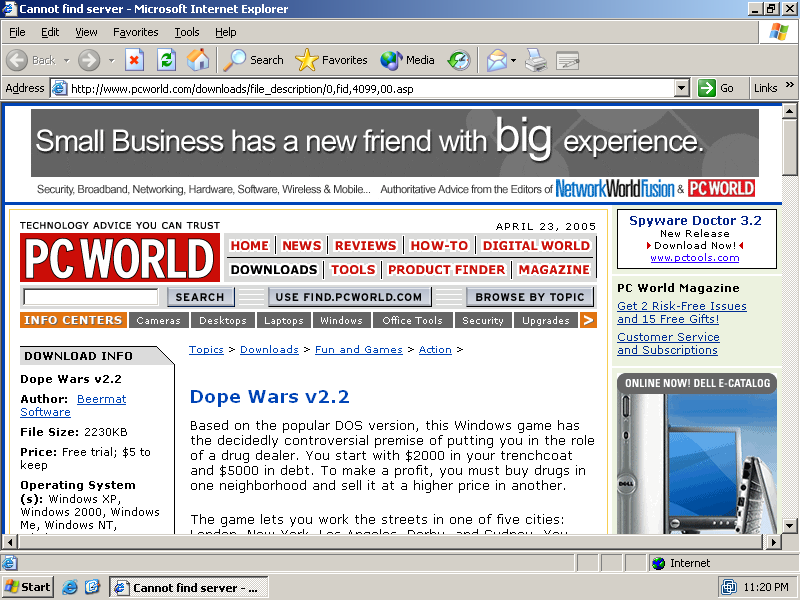Click the Mail envelope icon

point(496,60)
